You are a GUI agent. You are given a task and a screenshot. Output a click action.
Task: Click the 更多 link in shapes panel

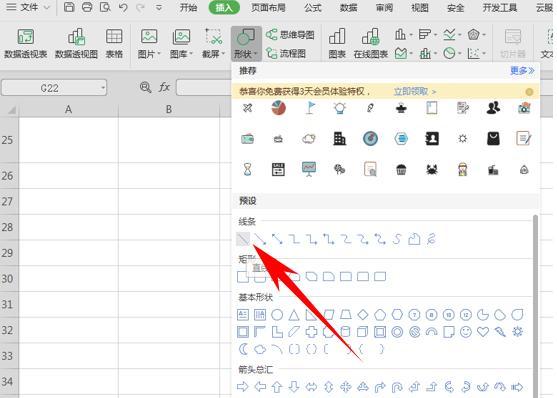coord(522,70)
